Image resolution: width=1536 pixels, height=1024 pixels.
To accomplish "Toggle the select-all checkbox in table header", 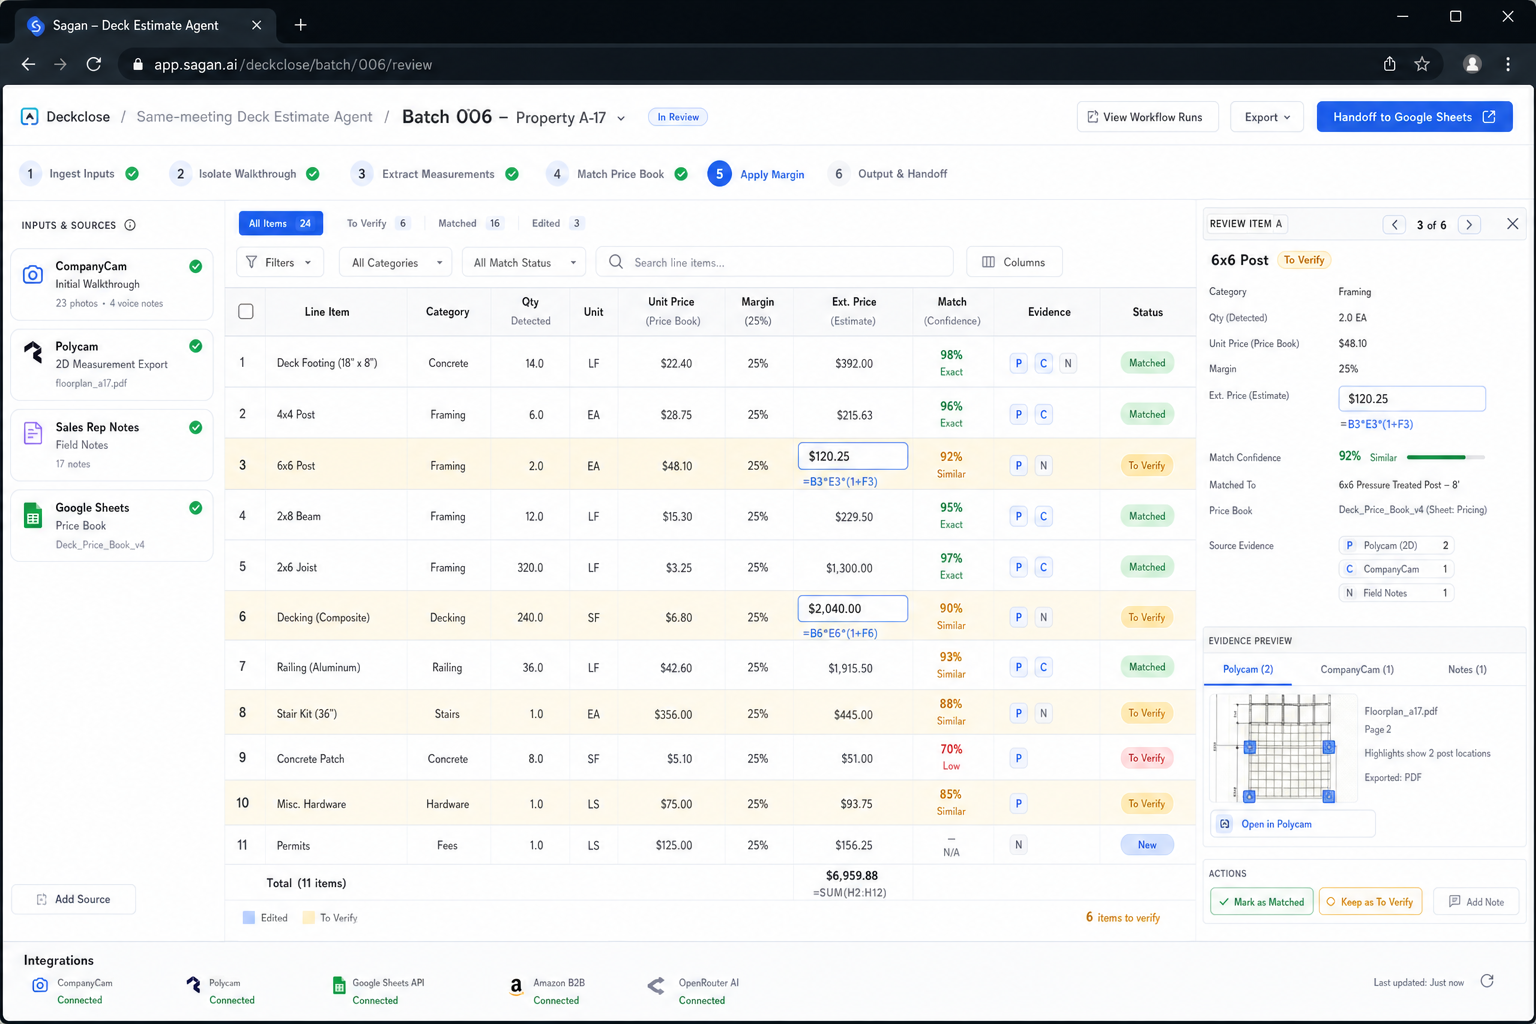I will click(x=246, y=312).
